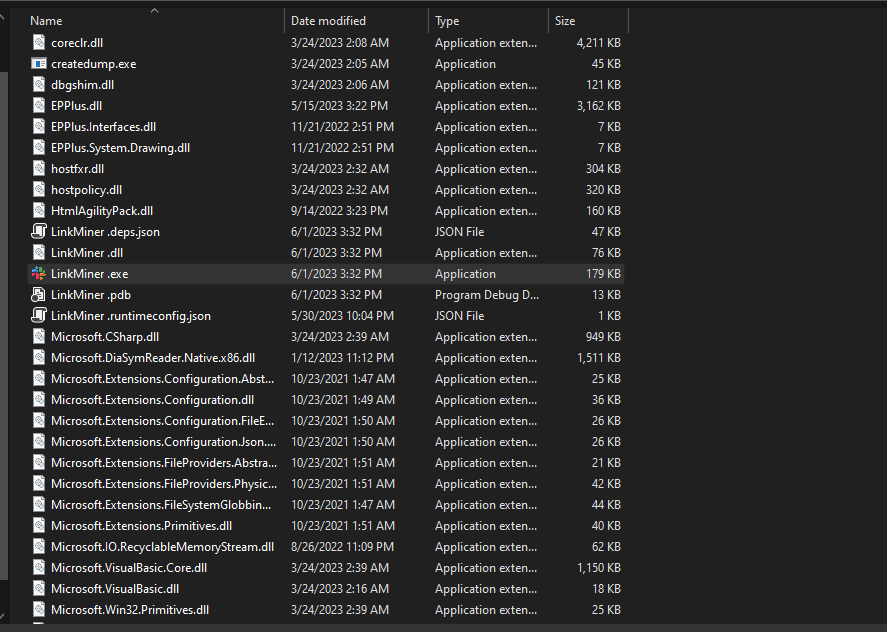This screenshot has width=887, height=632.
Task: Select the HtmlAgilityPack.dll file name
Action: (x=102, y=210)
